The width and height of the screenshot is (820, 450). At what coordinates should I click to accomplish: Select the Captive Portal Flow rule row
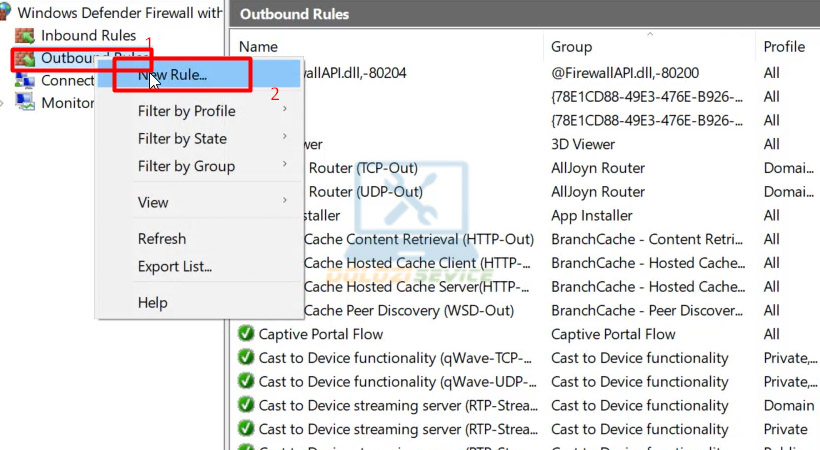click(320, 334)
